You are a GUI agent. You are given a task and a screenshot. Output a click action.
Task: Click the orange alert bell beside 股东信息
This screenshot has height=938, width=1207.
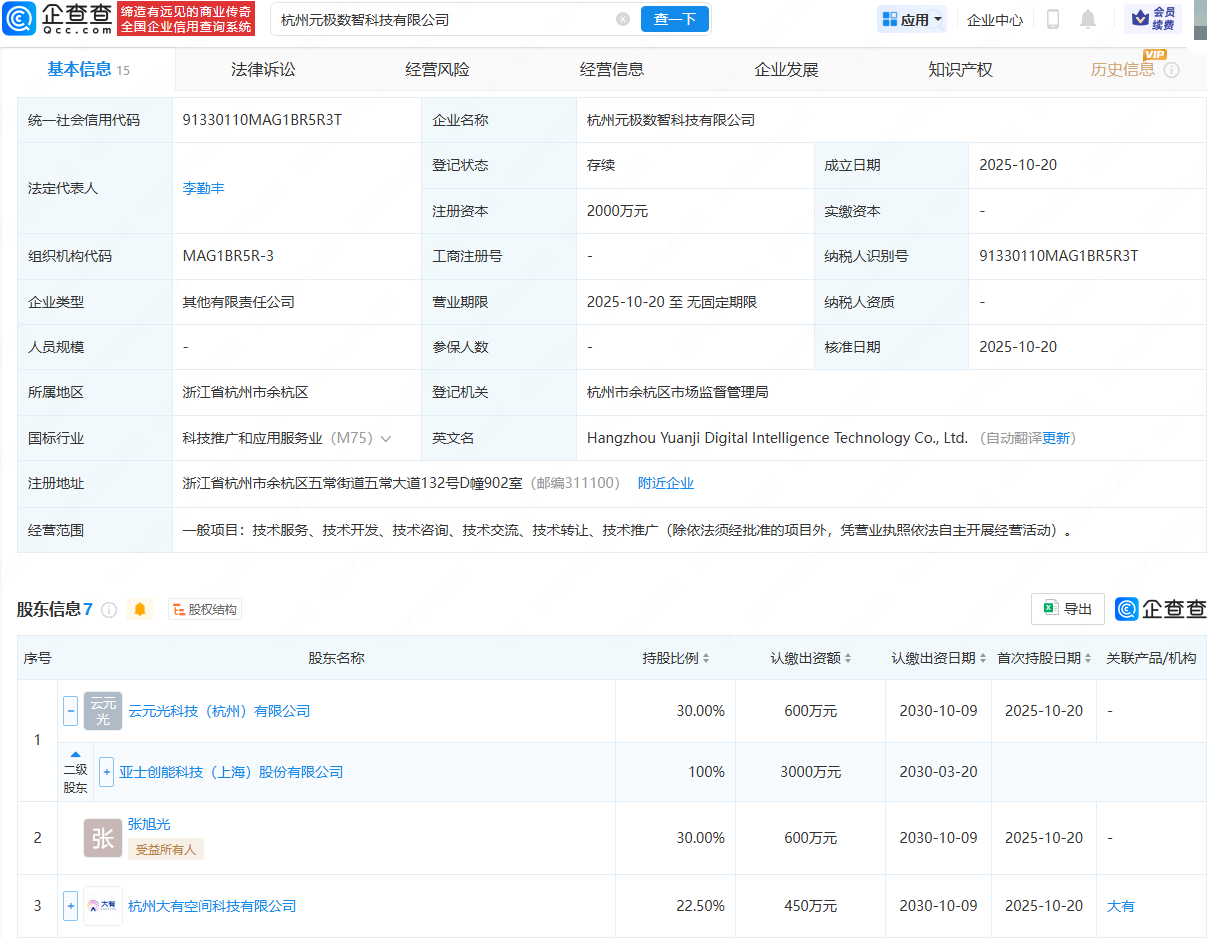[x=140, y=608]
